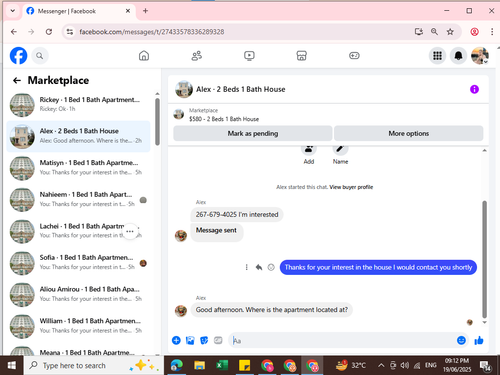The width and height of the screenshot is (500, 375).
Task: Open the Sofia conversation
Action: [x=78, y=263]
